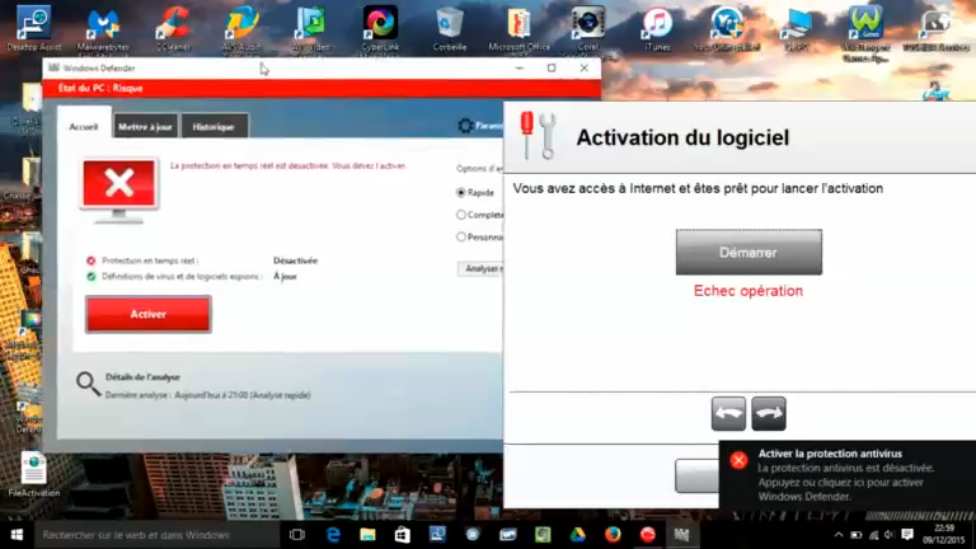The width and height of the screenshot is (976, 549).
Task: Click the Activer la protection antivirus notification
Action: 847,474
